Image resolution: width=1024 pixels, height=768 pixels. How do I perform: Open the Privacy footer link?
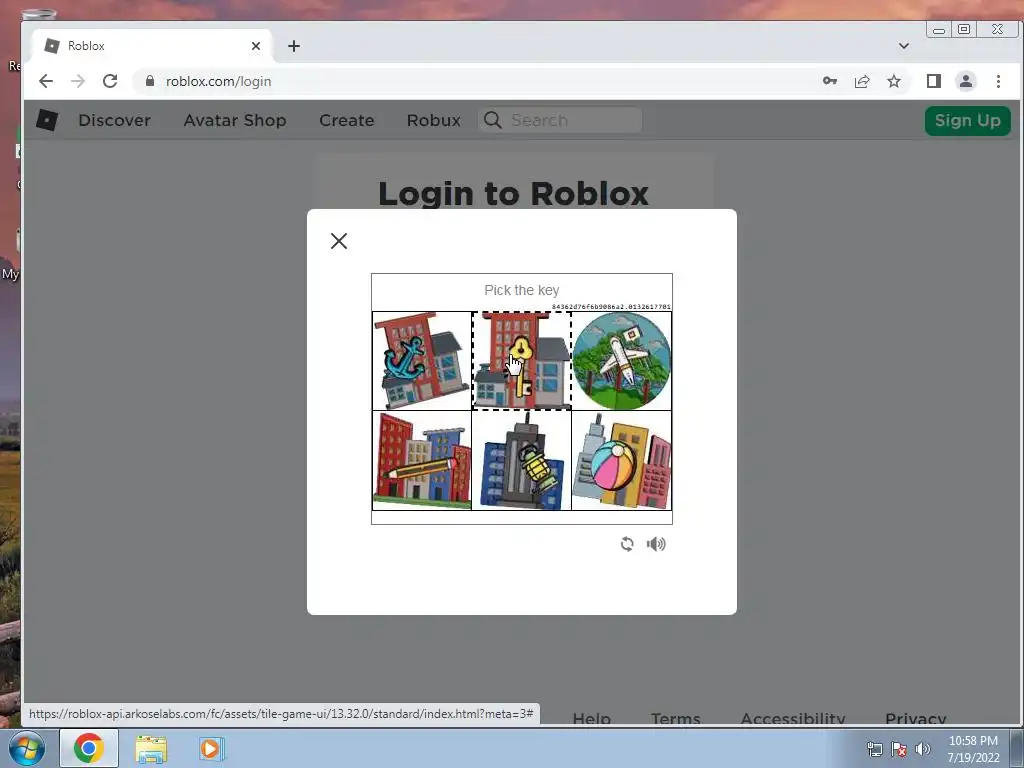tap(916, 718)
